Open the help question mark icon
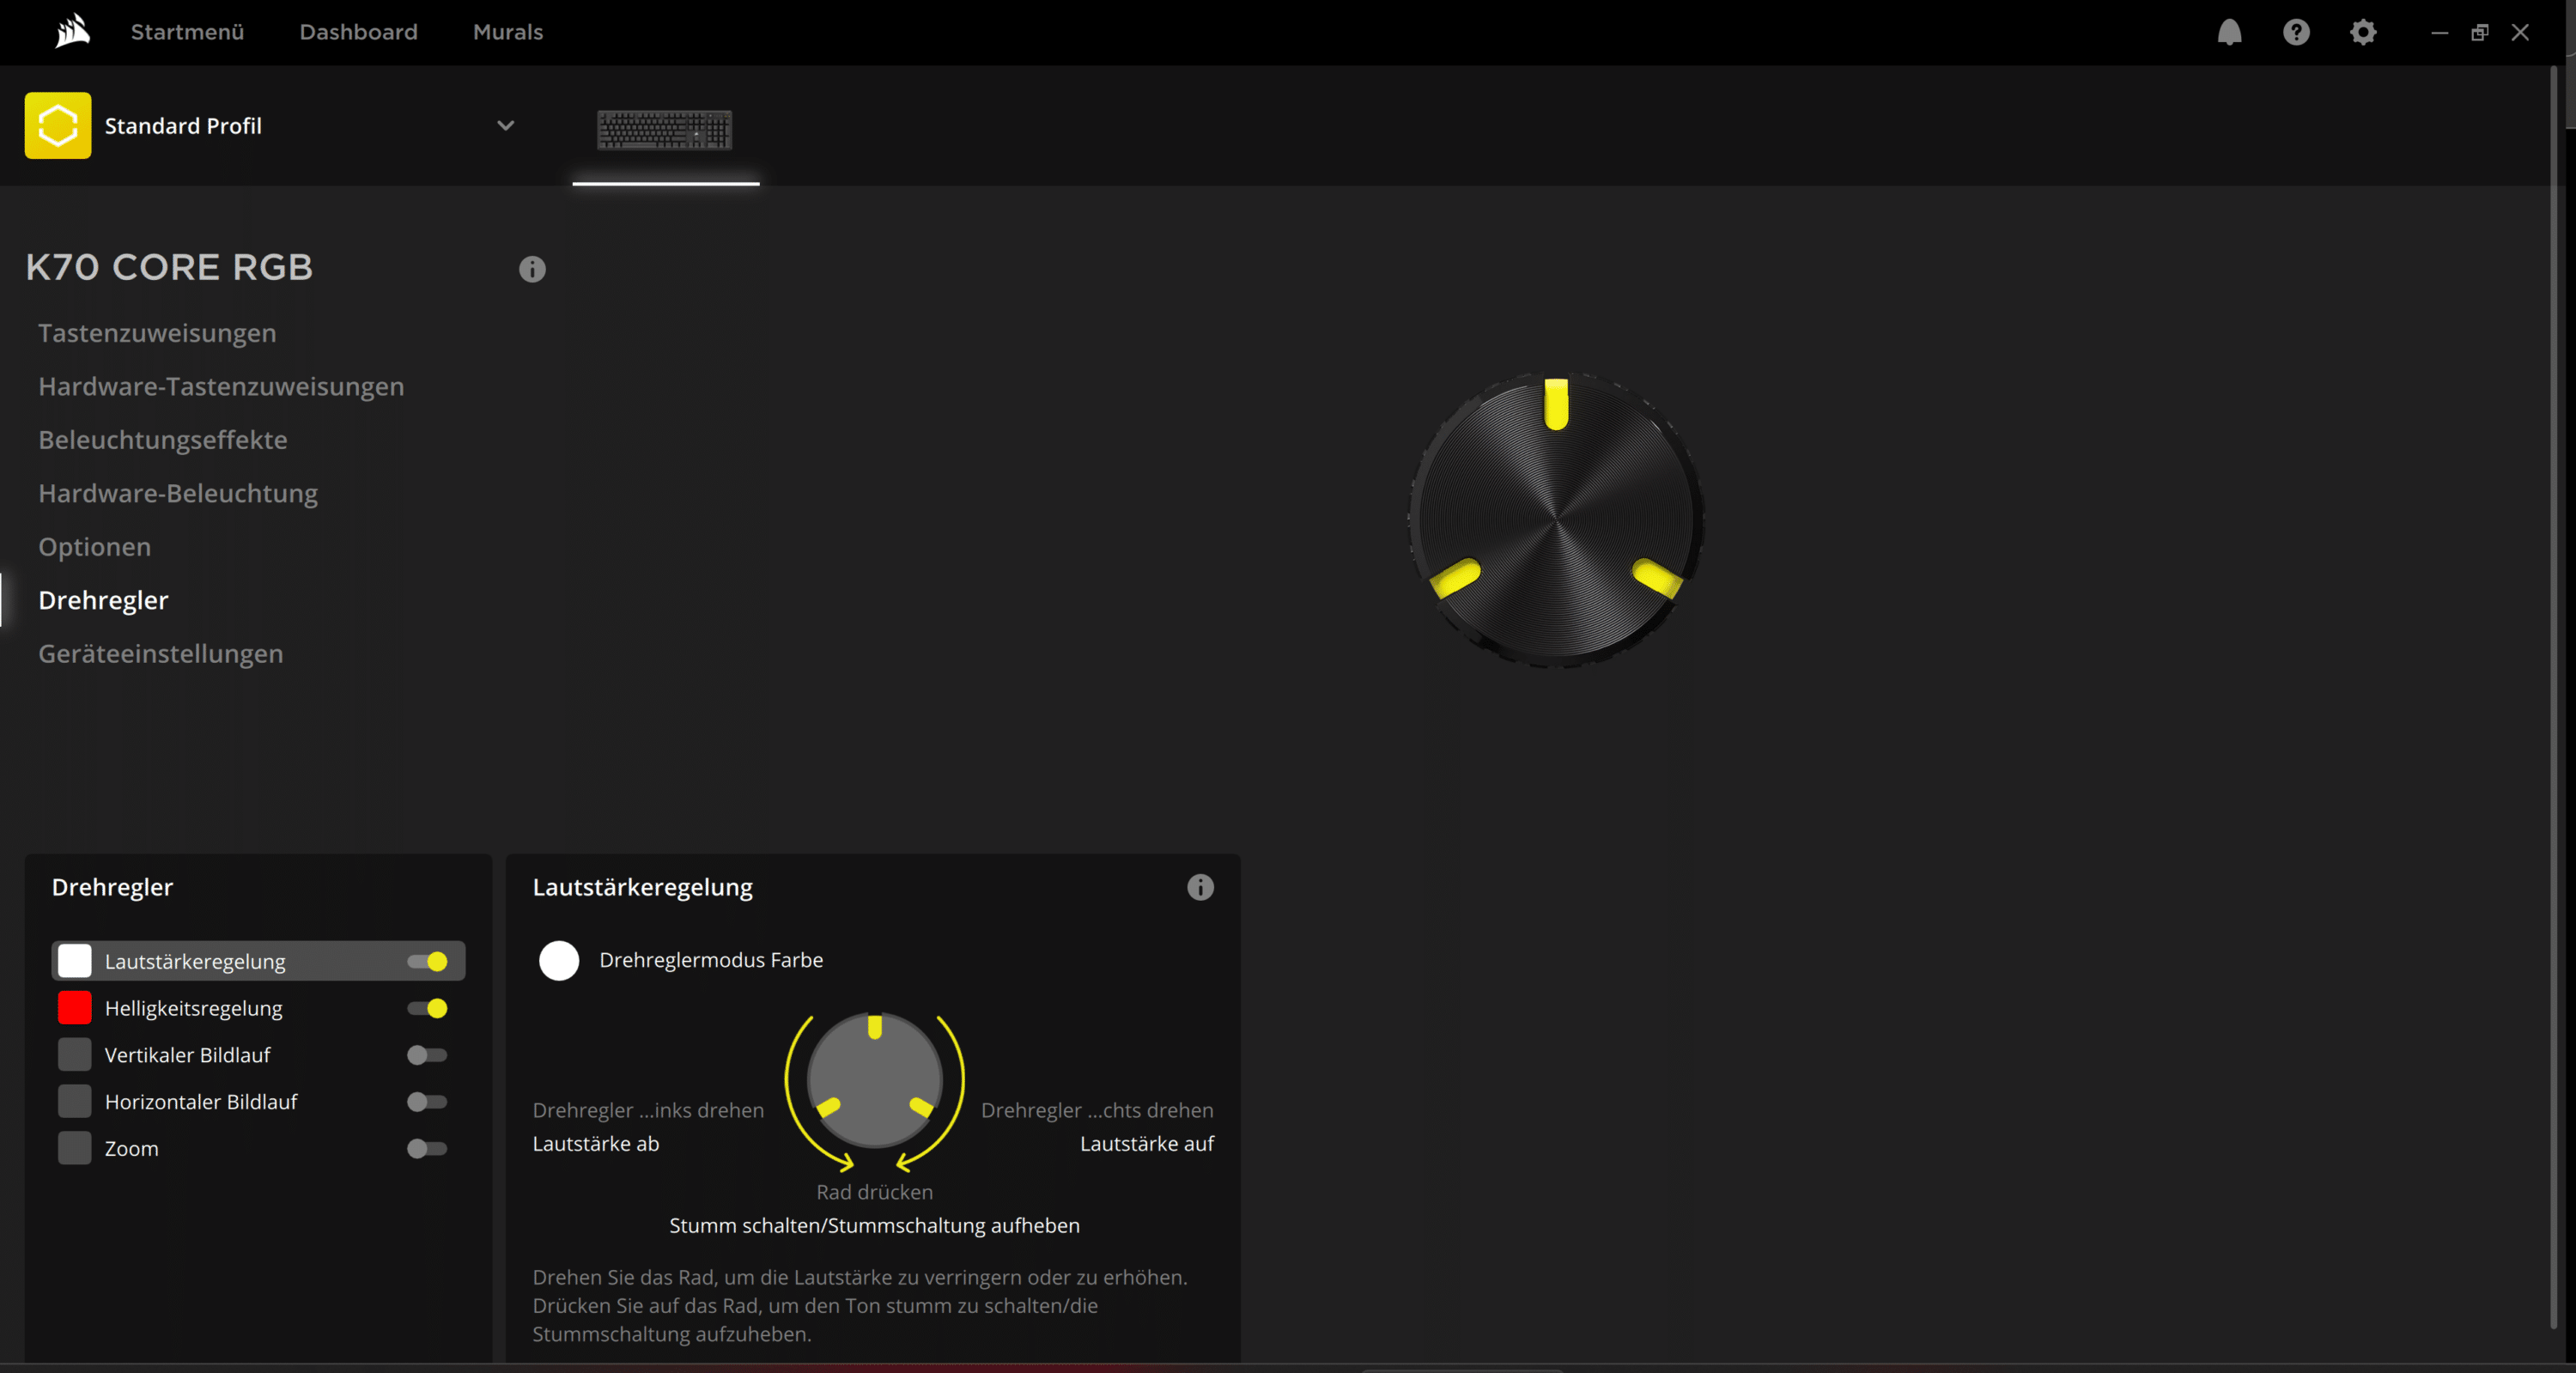The height and width of the screenshot is (1373, 2576). tap(2296, 32)
